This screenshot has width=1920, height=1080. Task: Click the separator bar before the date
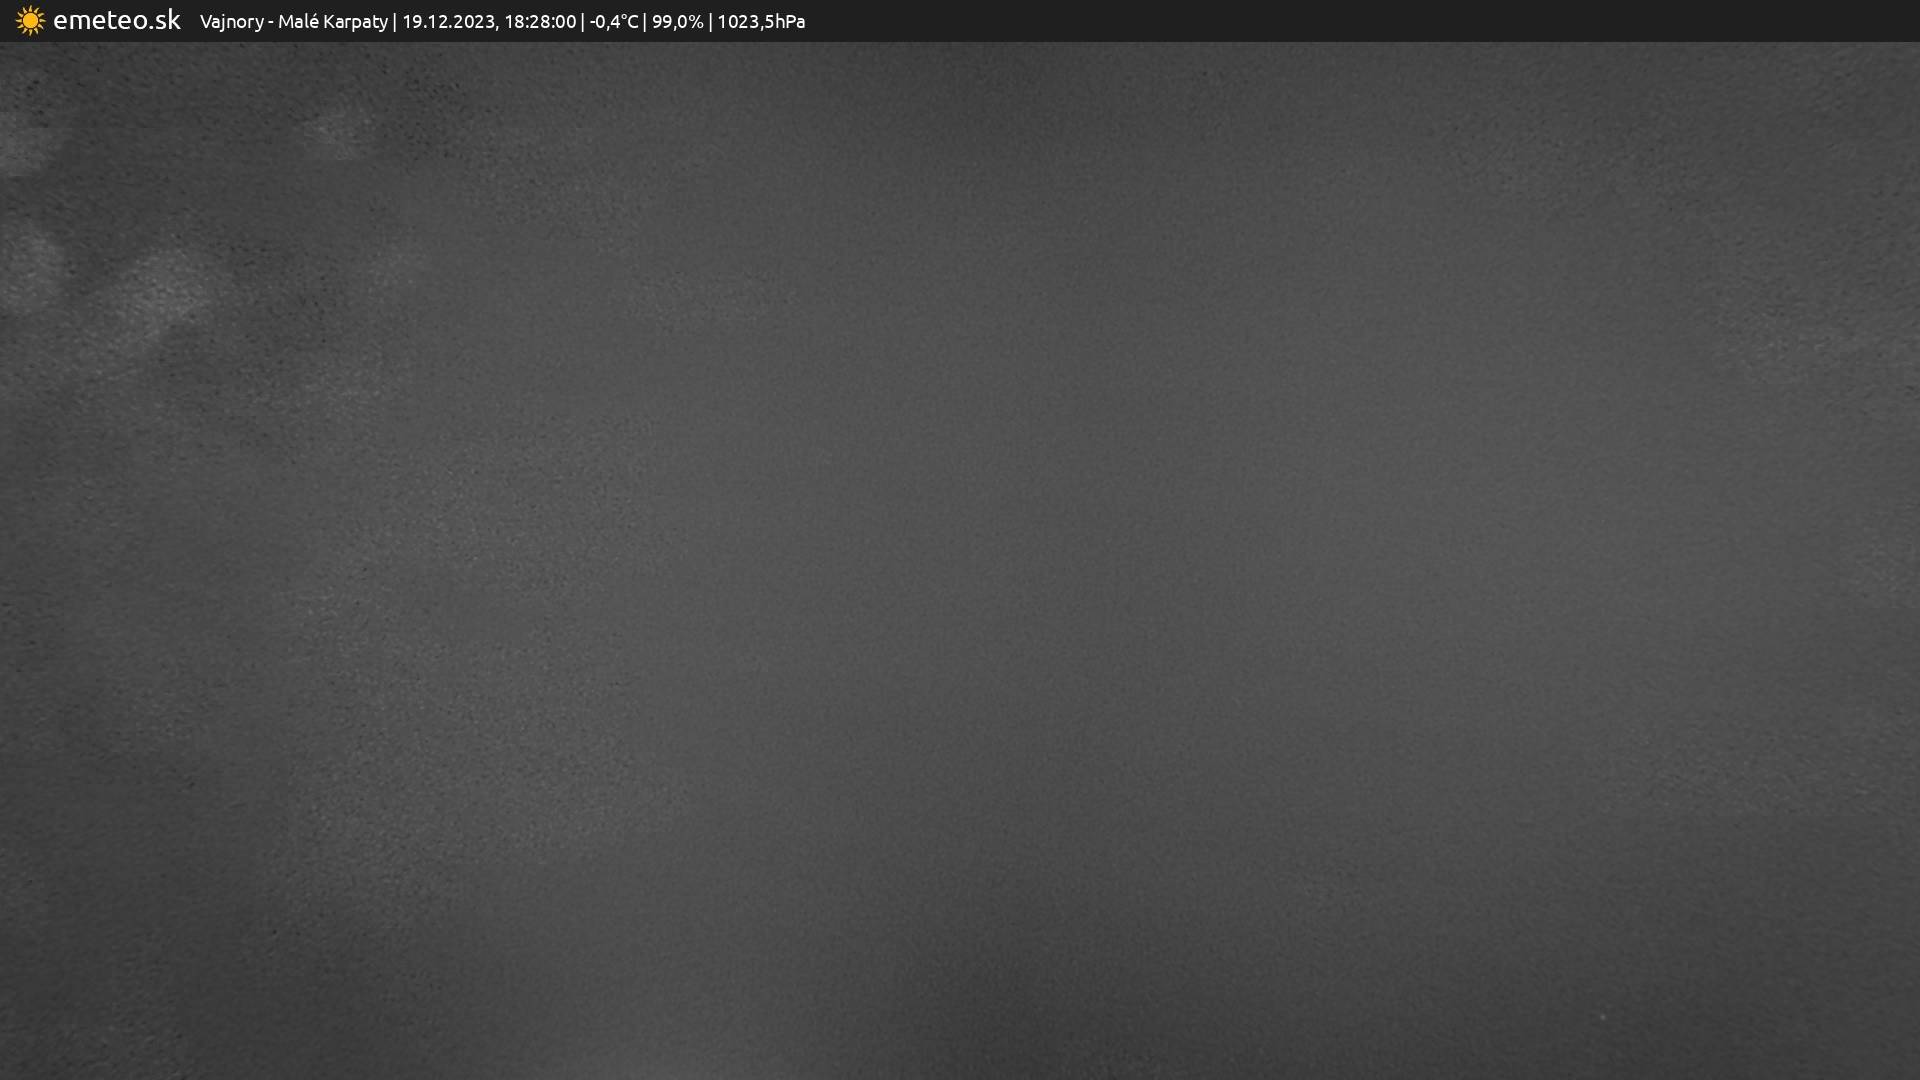[394, 22]
